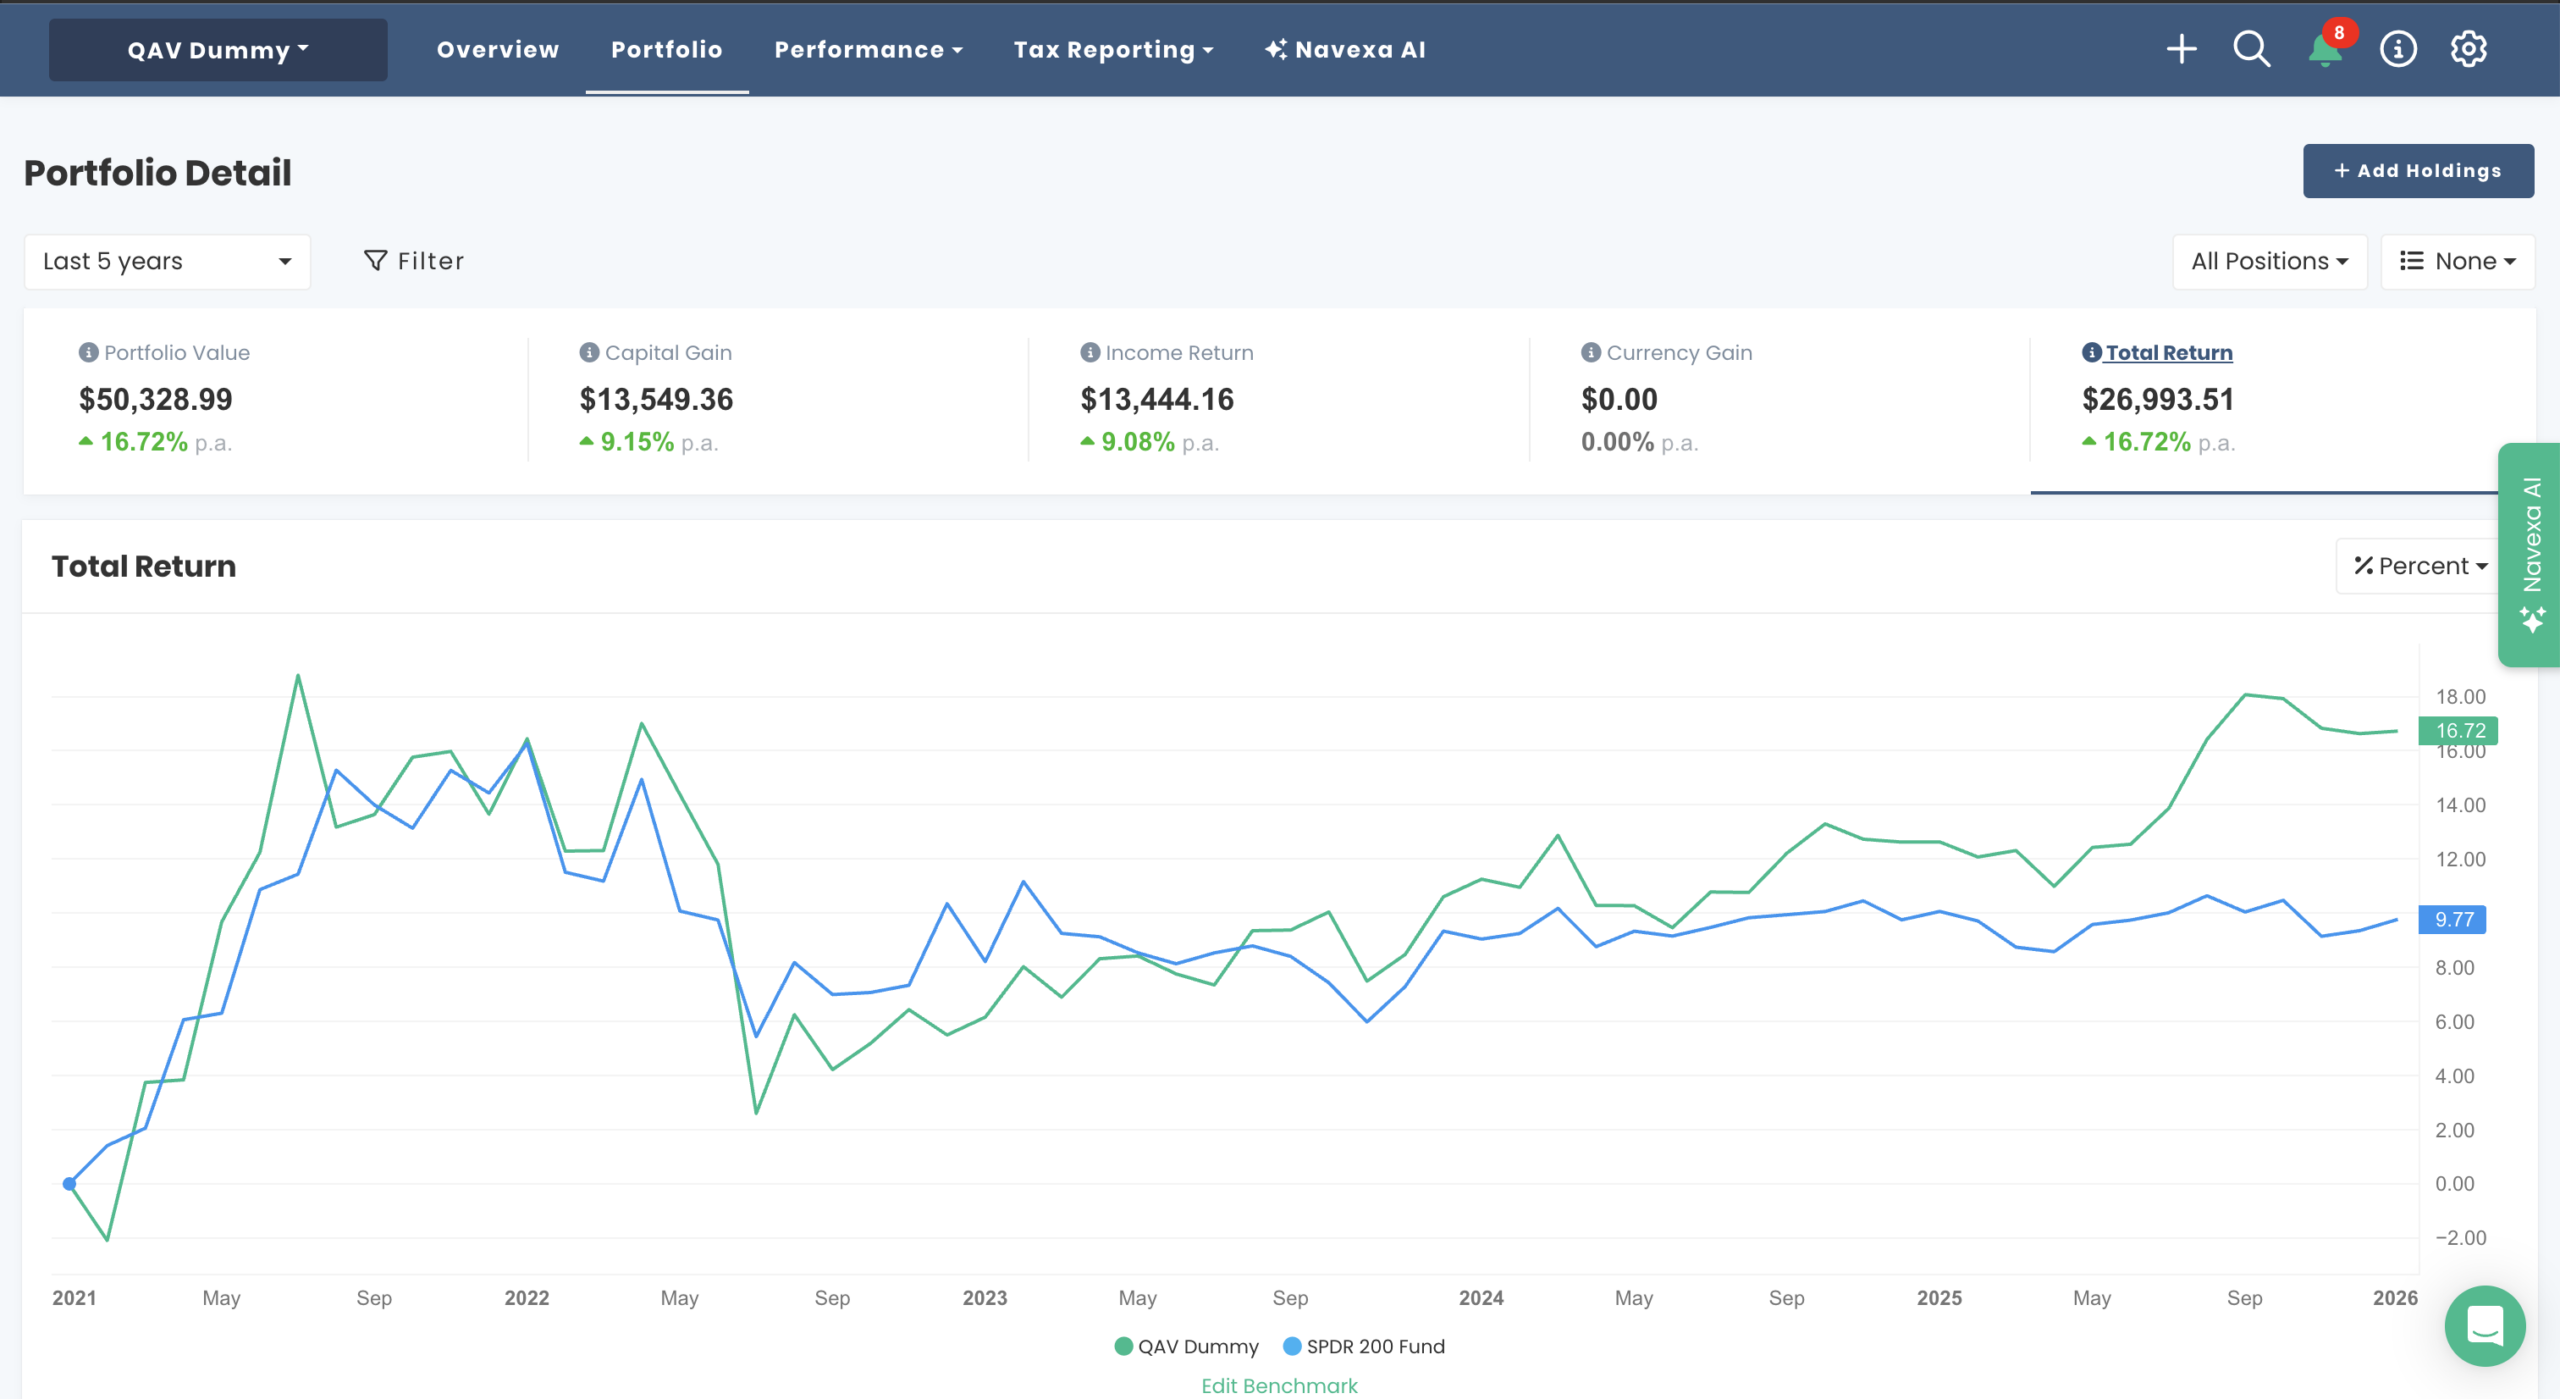
Task: Open the Last 5 years date range dropdown
Action: coord(167,261)
